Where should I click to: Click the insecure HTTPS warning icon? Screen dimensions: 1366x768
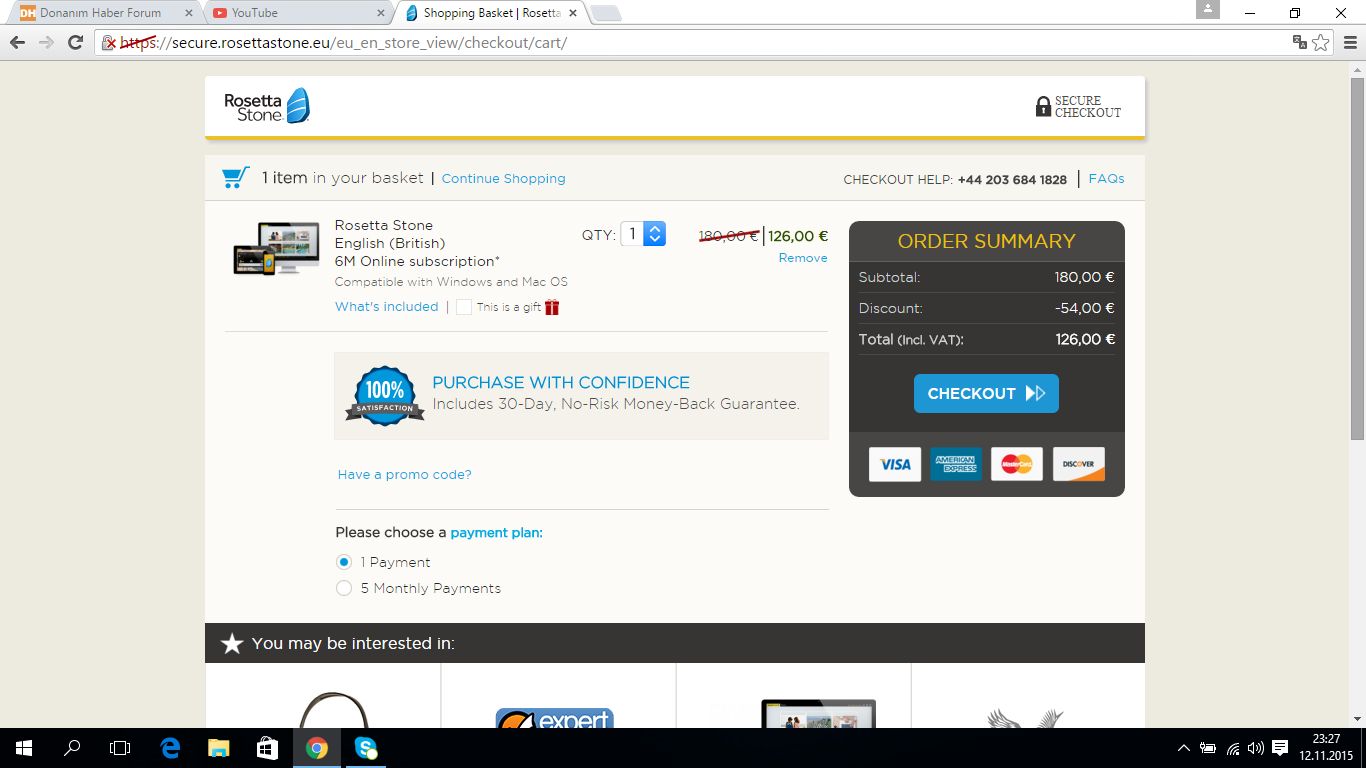pos(110,43)
